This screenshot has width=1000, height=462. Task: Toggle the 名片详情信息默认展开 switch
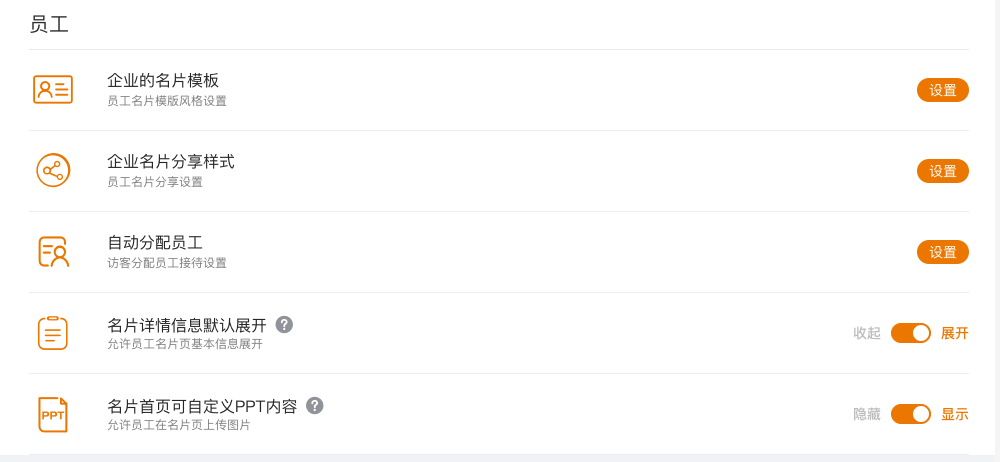point(910,333)
